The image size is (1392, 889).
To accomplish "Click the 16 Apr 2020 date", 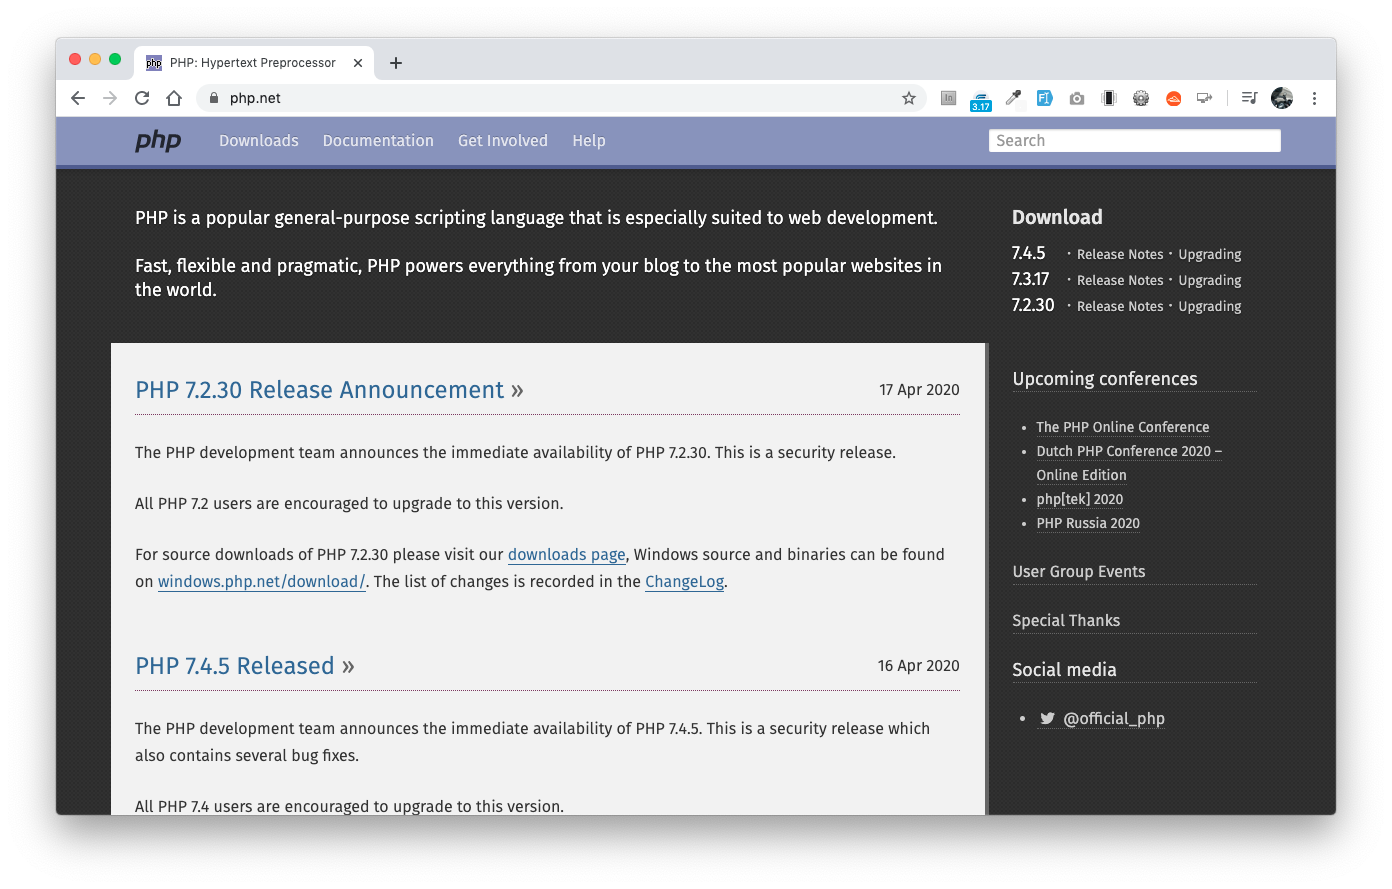I will [918, 666].
